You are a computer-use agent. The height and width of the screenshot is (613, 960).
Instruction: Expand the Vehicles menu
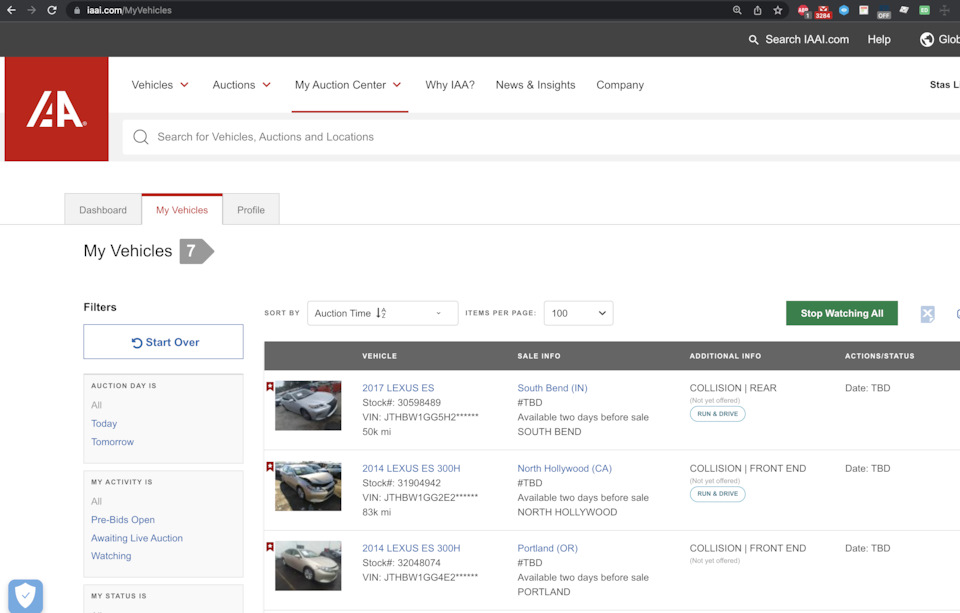160,85
